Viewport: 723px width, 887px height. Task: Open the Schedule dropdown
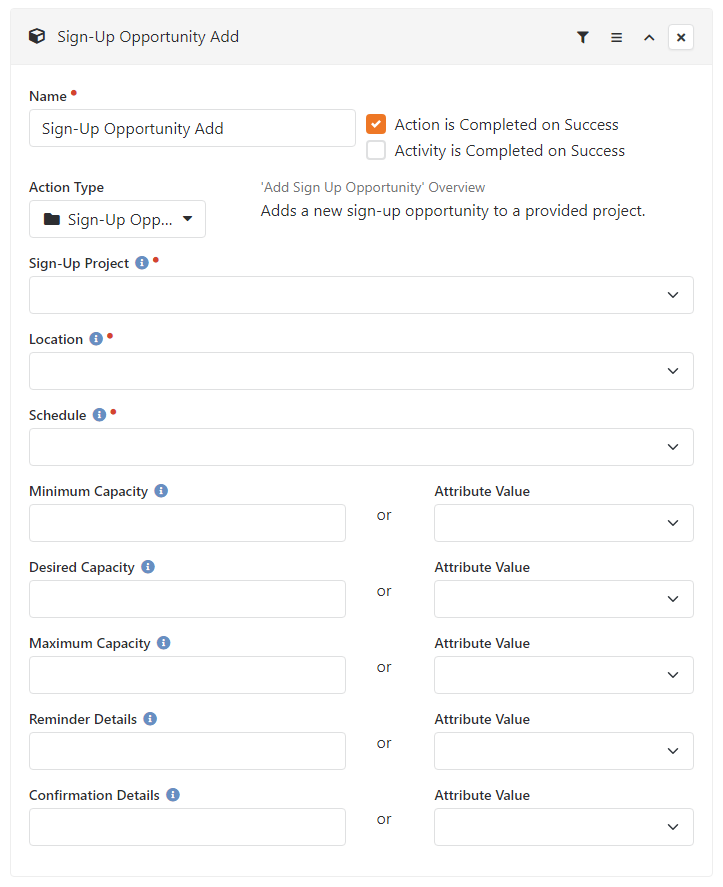(361, 447)
